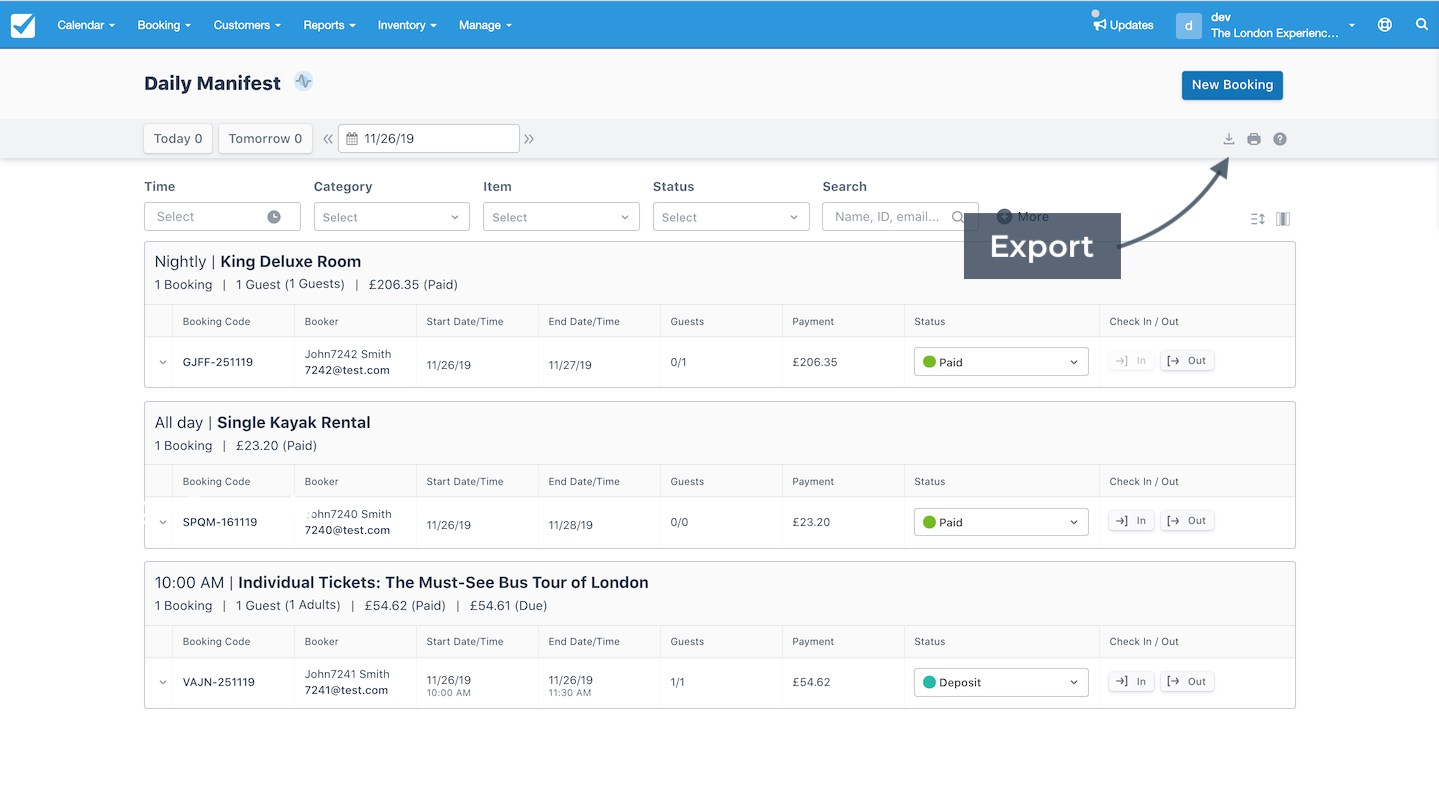This screenshot has height=788, width=1439.
Task: Click the King Deluxe Room heading
Action: (290, 262)
